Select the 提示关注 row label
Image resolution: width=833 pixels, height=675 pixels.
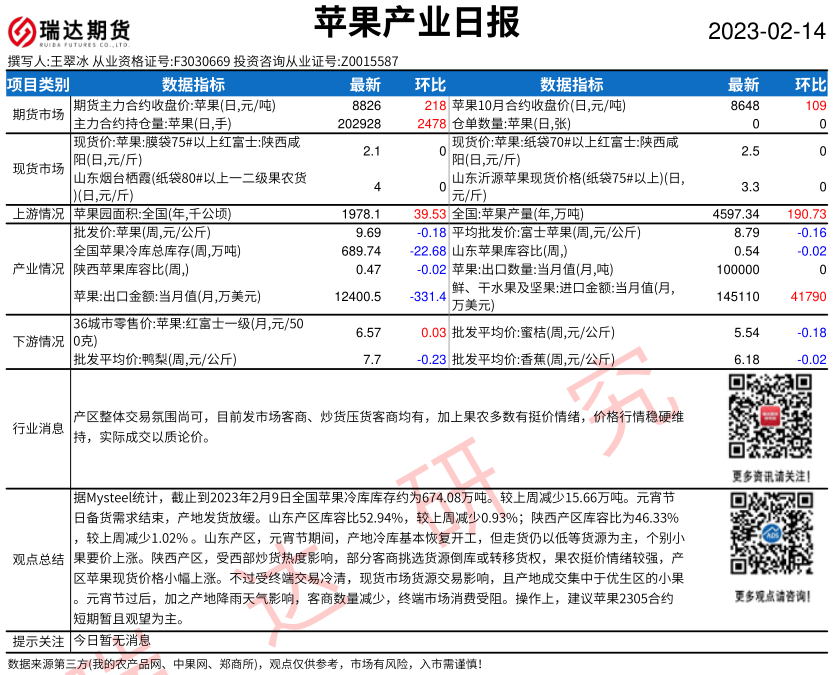pyautogui.click(x=38, y=640)
